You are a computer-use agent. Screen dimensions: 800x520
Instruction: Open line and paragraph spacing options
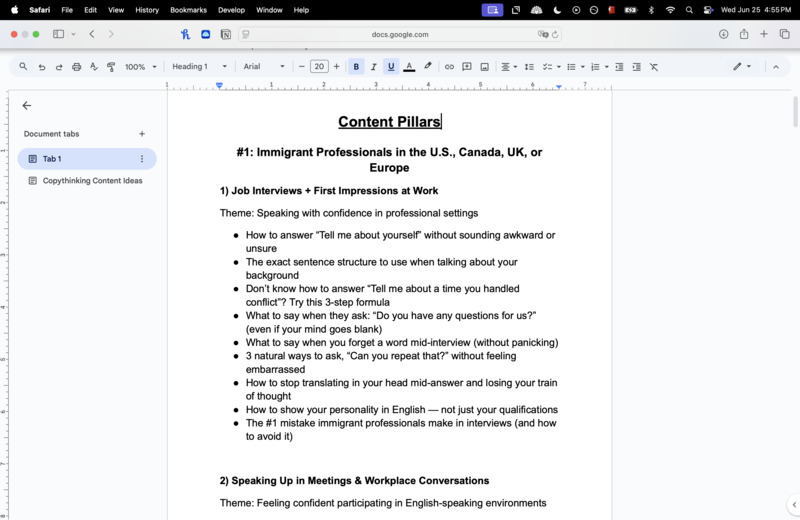click(530, 67)
